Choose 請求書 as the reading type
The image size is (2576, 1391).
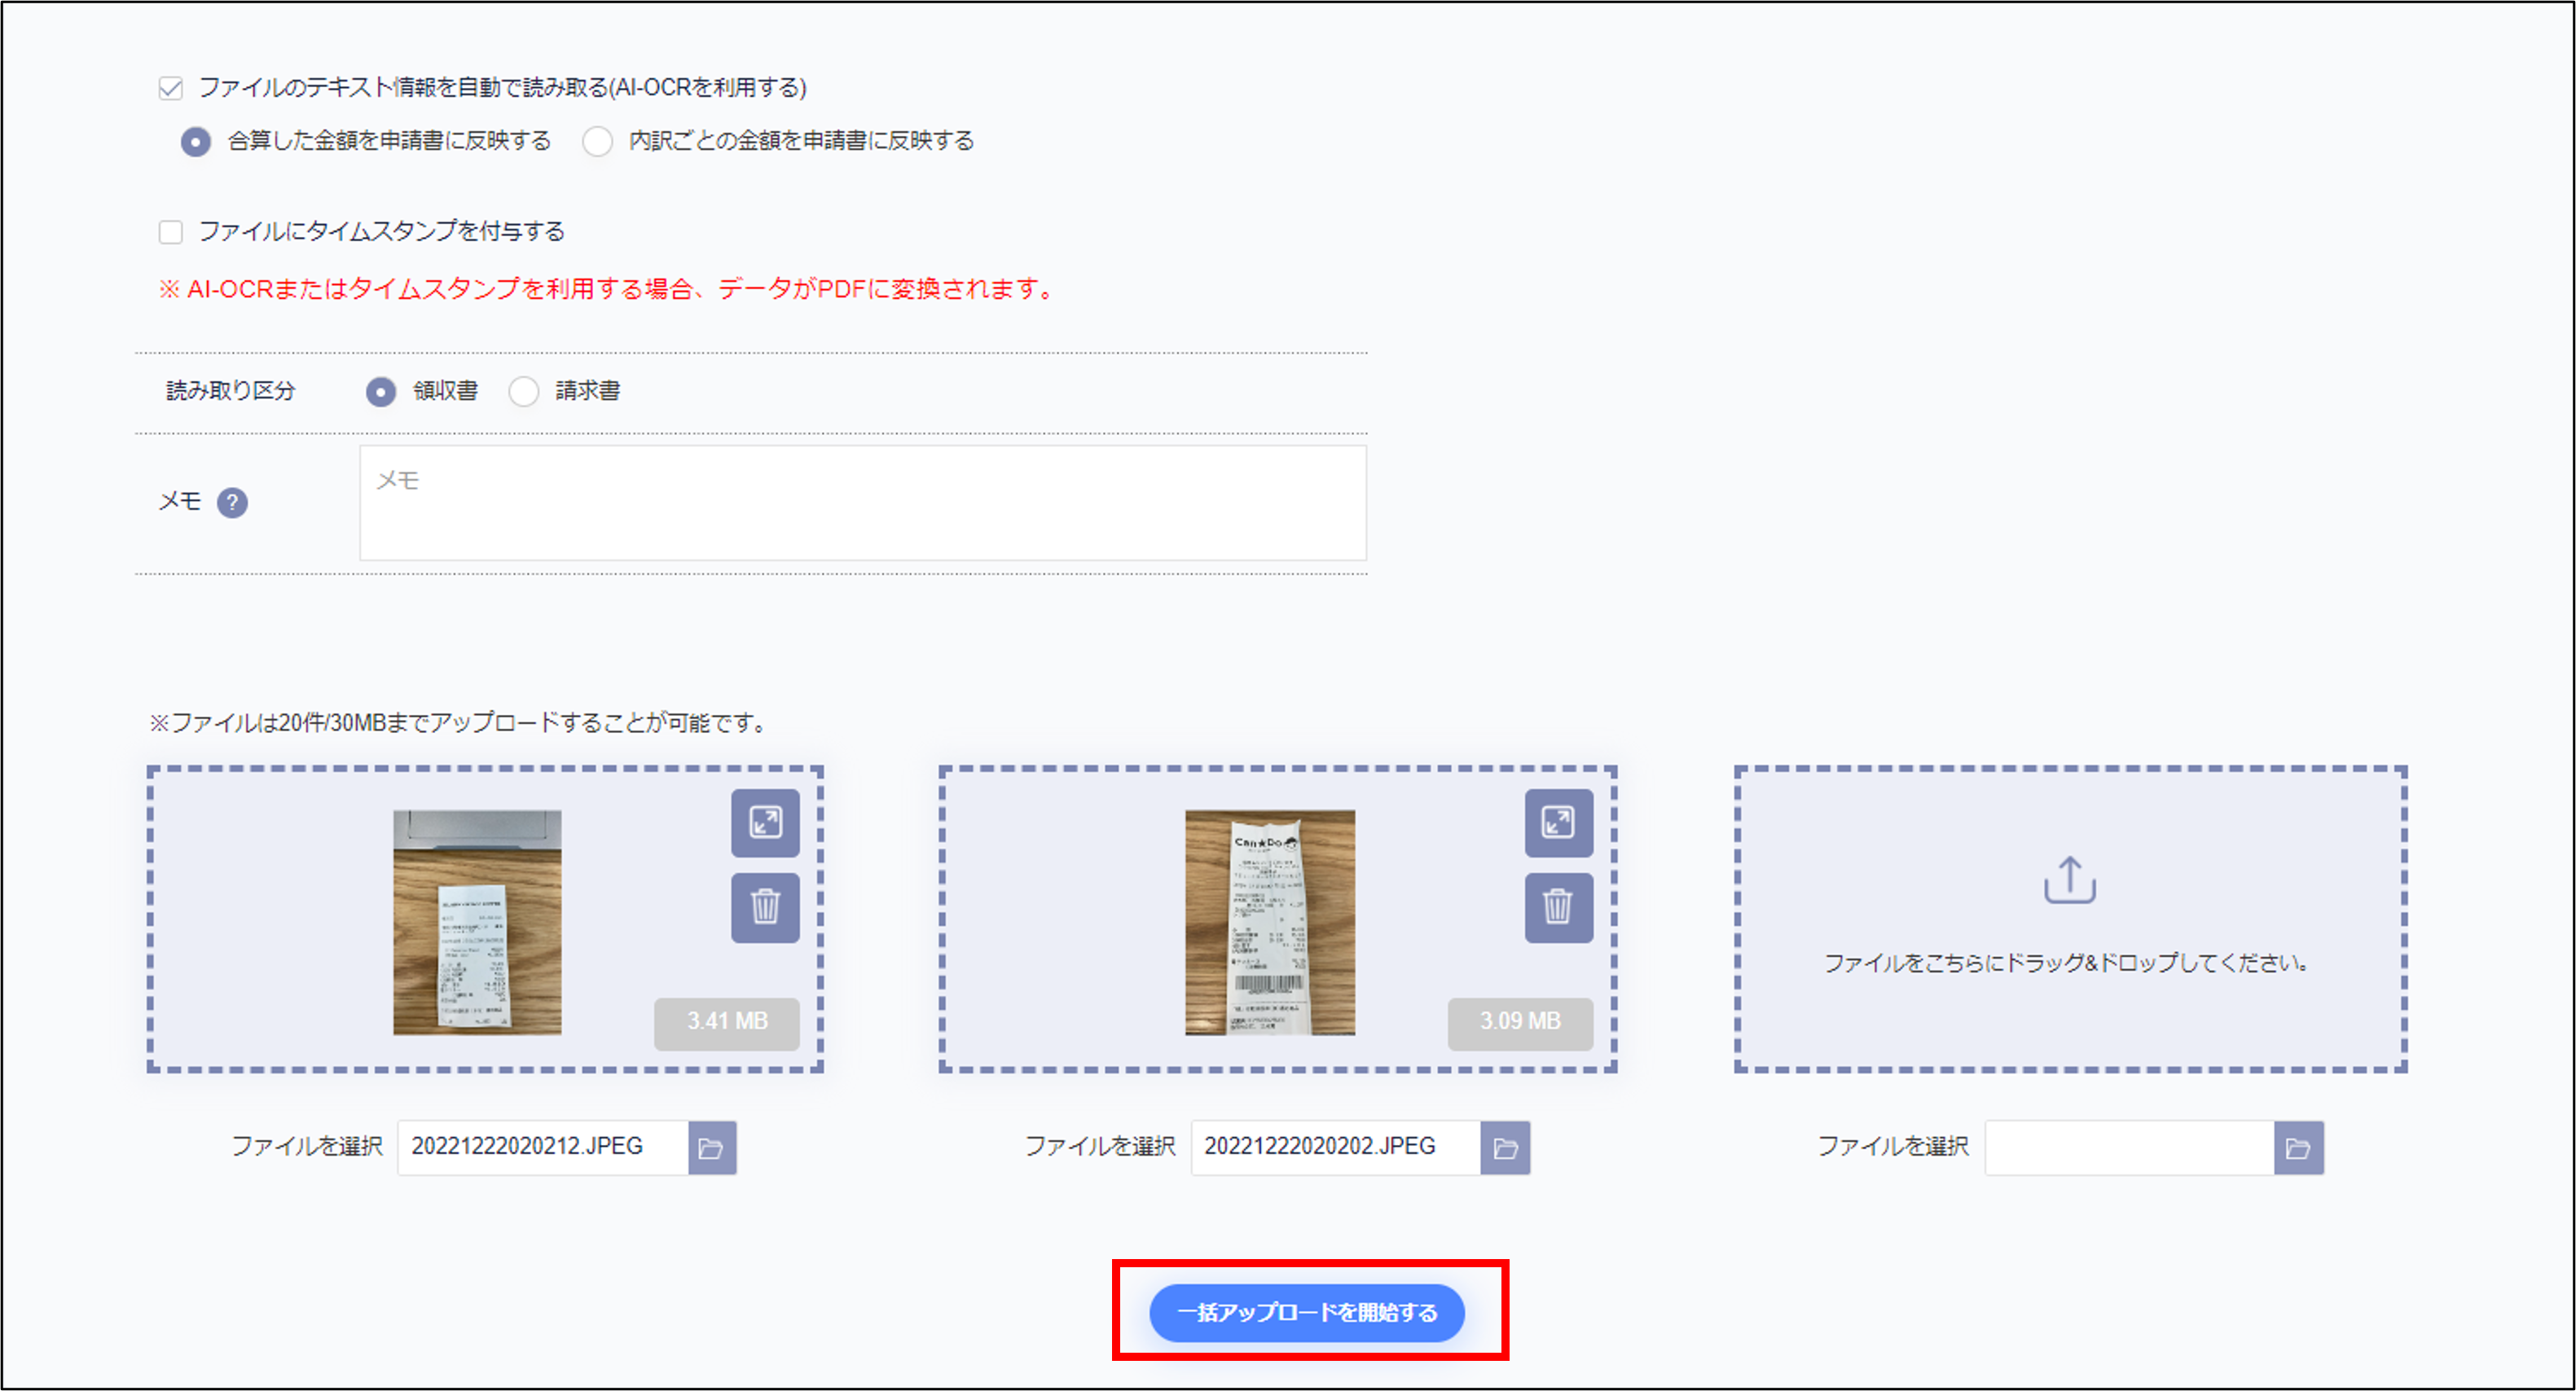click(x=523, y=391)
